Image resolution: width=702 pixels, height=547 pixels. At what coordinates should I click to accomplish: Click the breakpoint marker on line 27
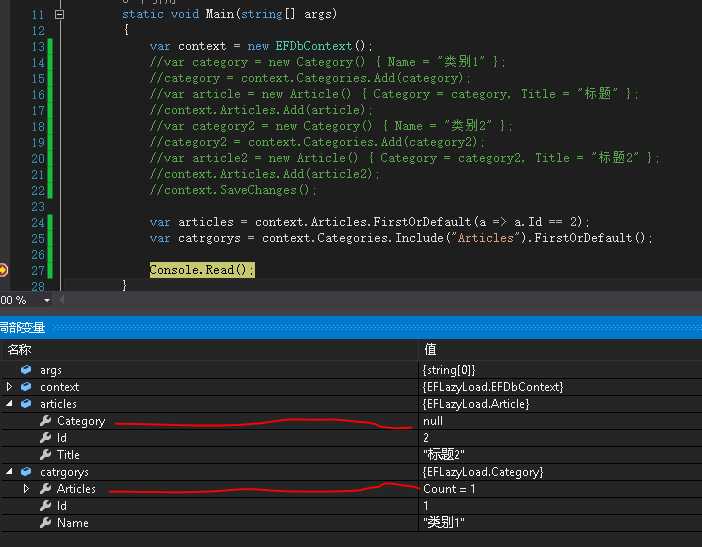(3, 270)
